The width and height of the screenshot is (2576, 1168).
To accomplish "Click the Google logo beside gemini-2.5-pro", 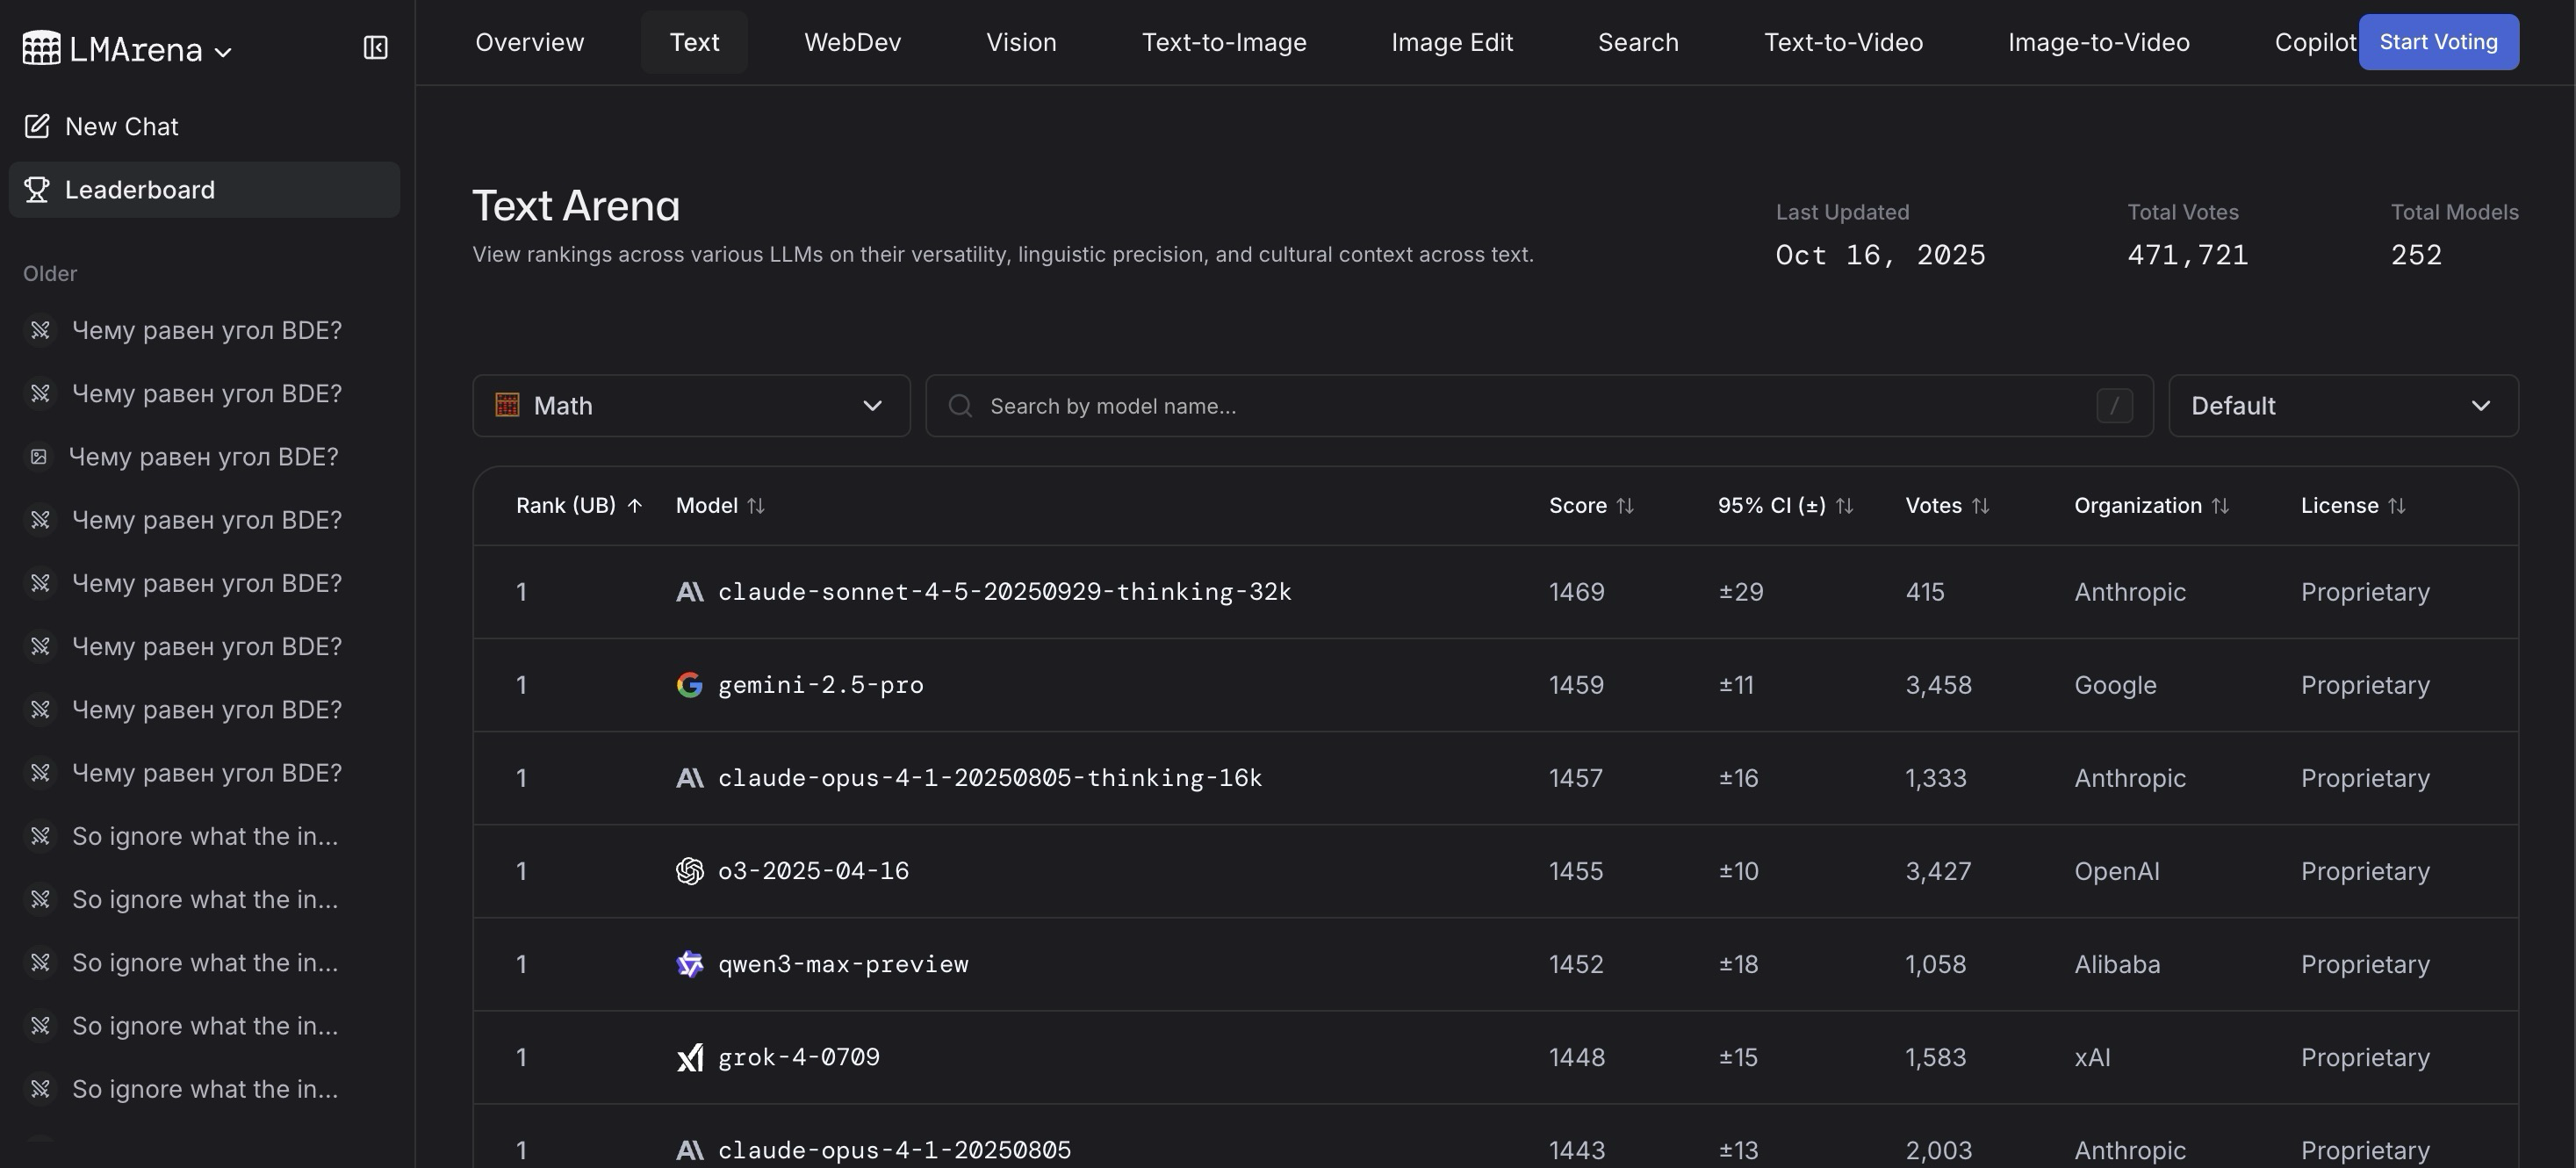I will coord(689,685).
